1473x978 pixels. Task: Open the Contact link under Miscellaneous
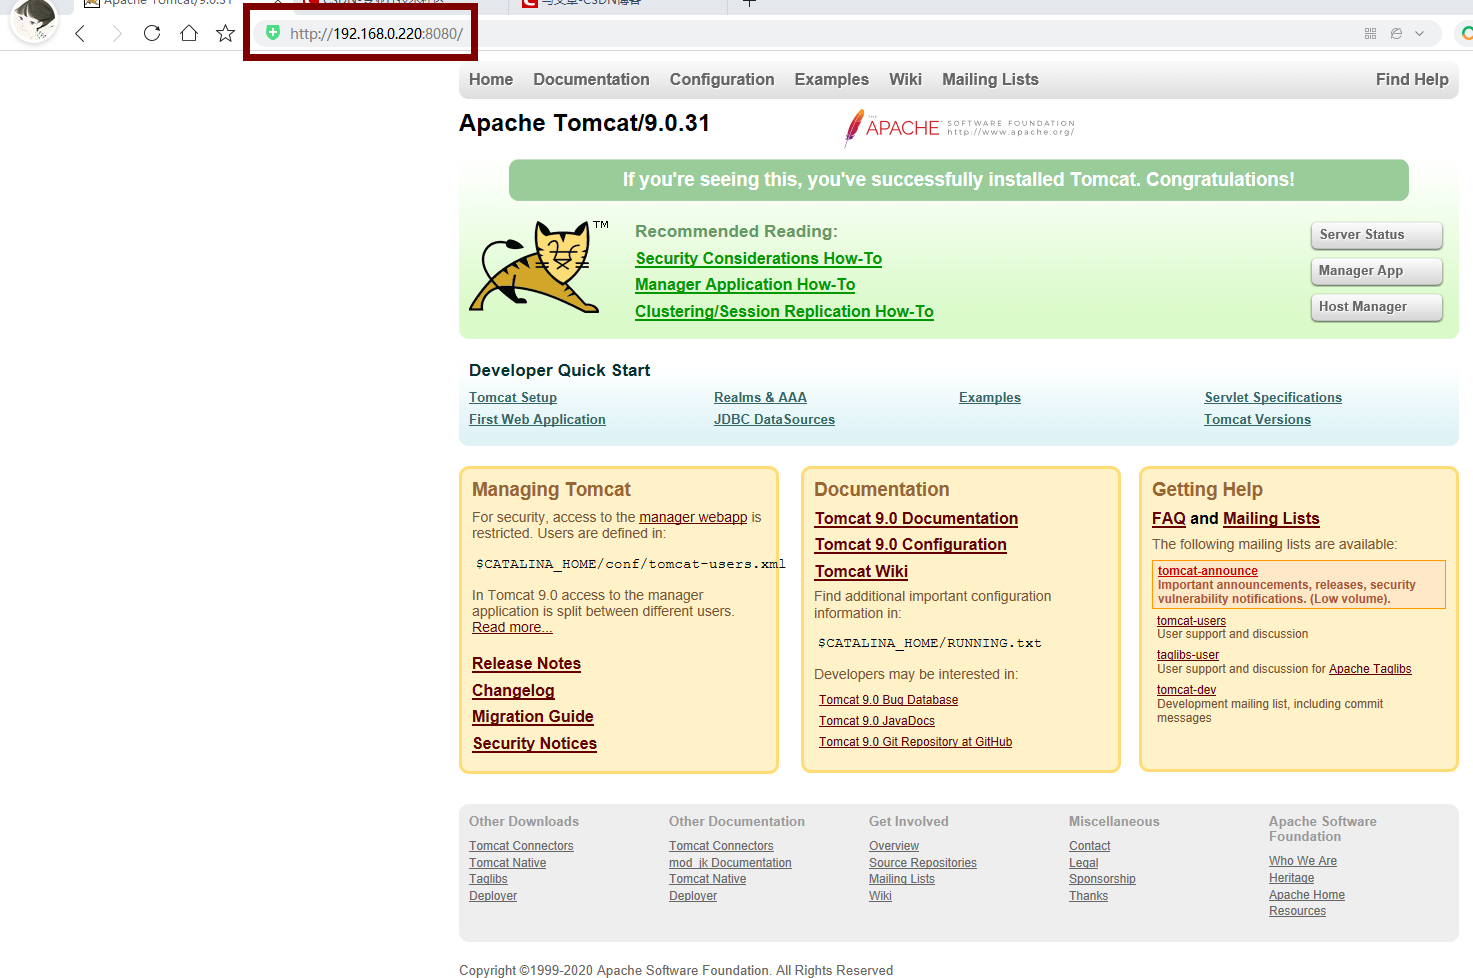(1089, 846)
